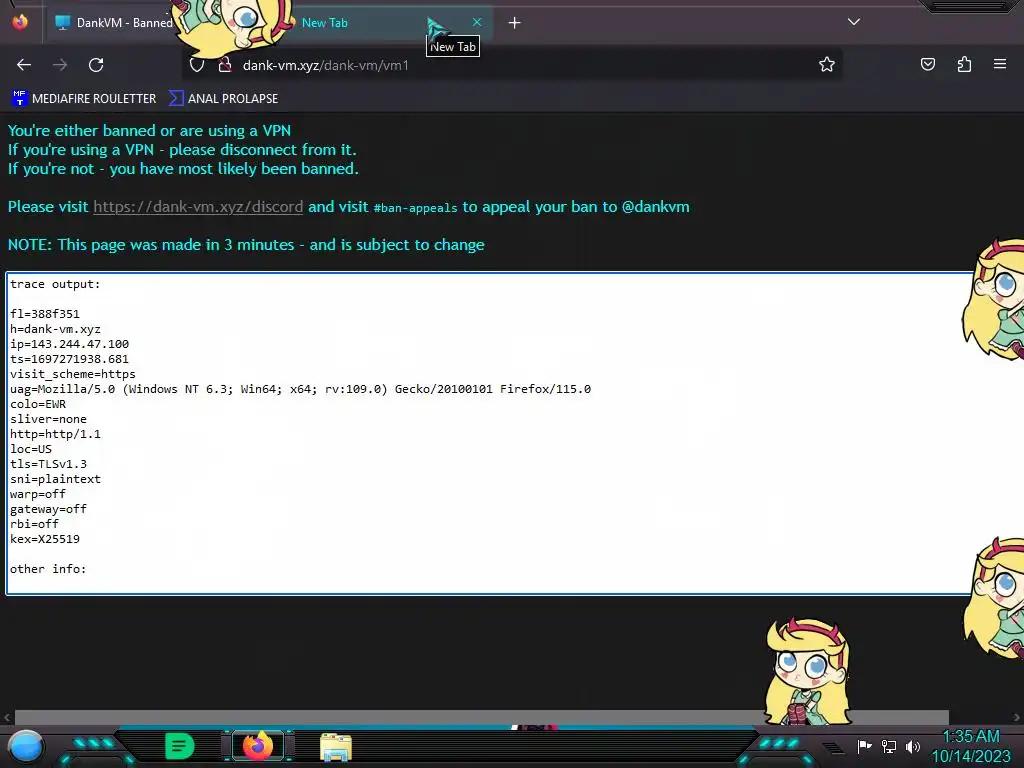Open network tray icon

click(x=889, y=746)
